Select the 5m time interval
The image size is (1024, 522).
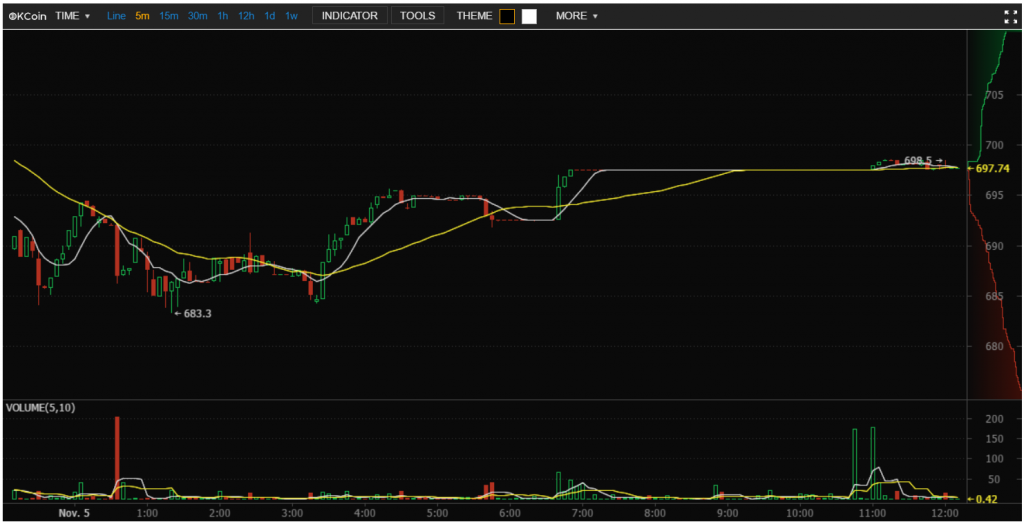point(142,16)
